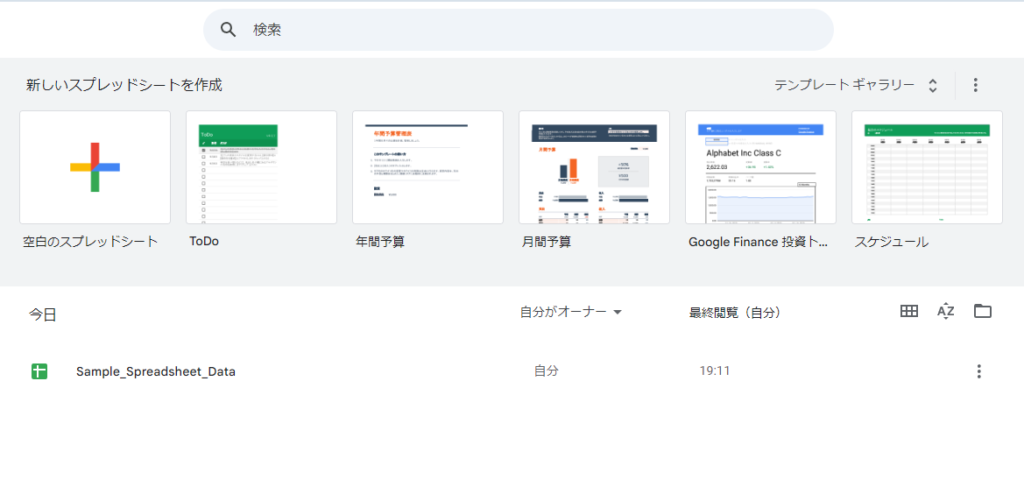Select the スケジュール template
Screen dimensions: 1024x494
[x=927, y=167]
